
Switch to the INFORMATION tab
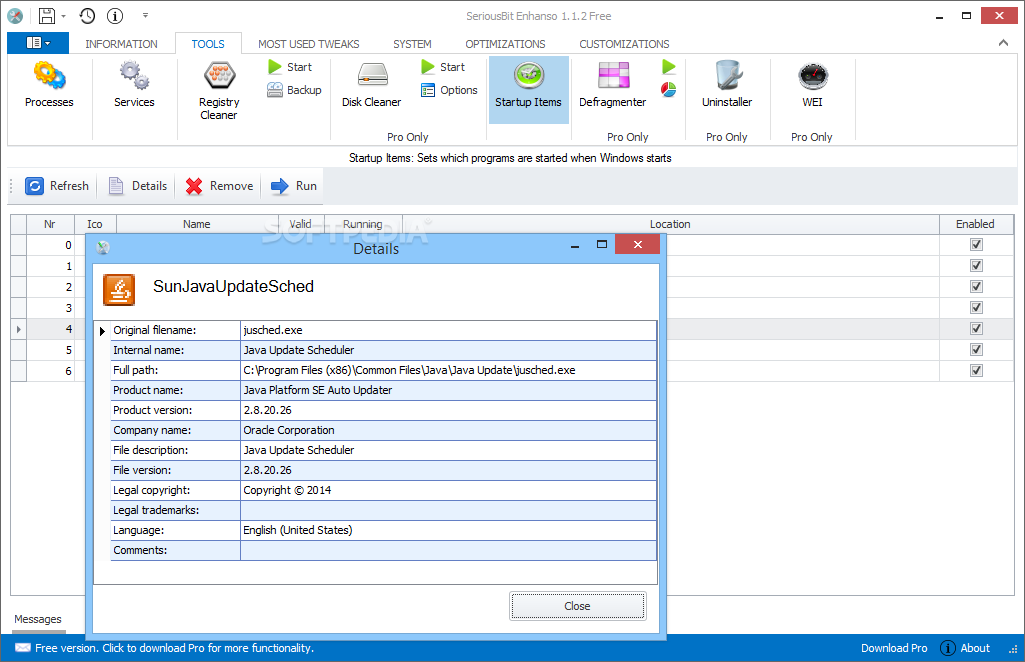[121, 44]
